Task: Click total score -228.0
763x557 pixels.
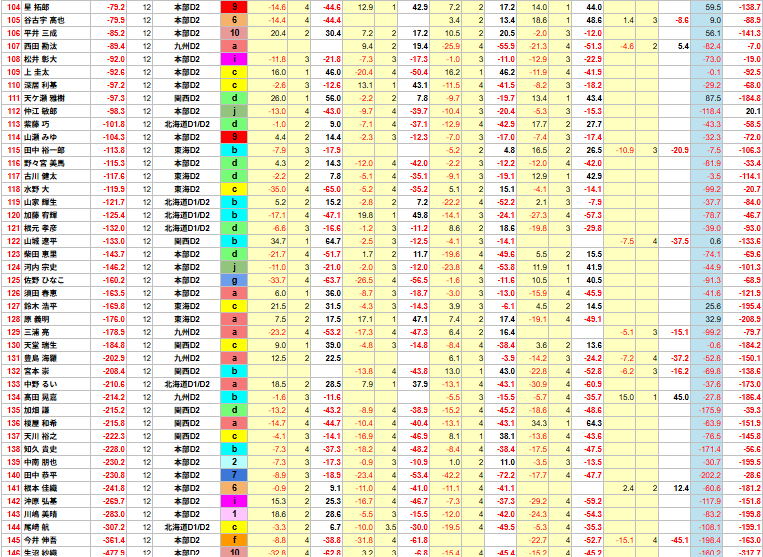Action: tap(114, 449)
